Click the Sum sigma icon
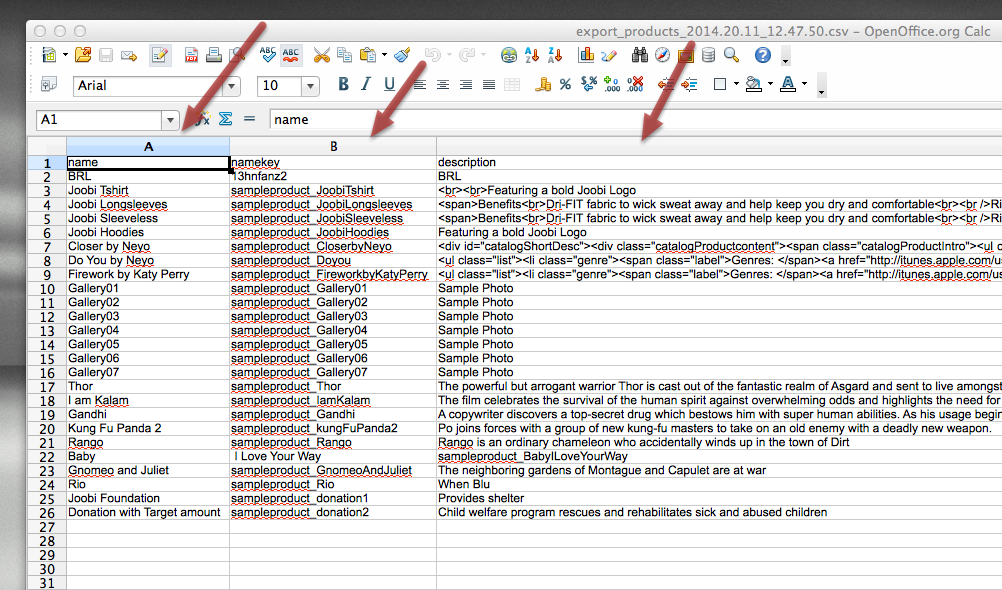The height and width of the screenshot is (590, 1002). pos(226,119)
